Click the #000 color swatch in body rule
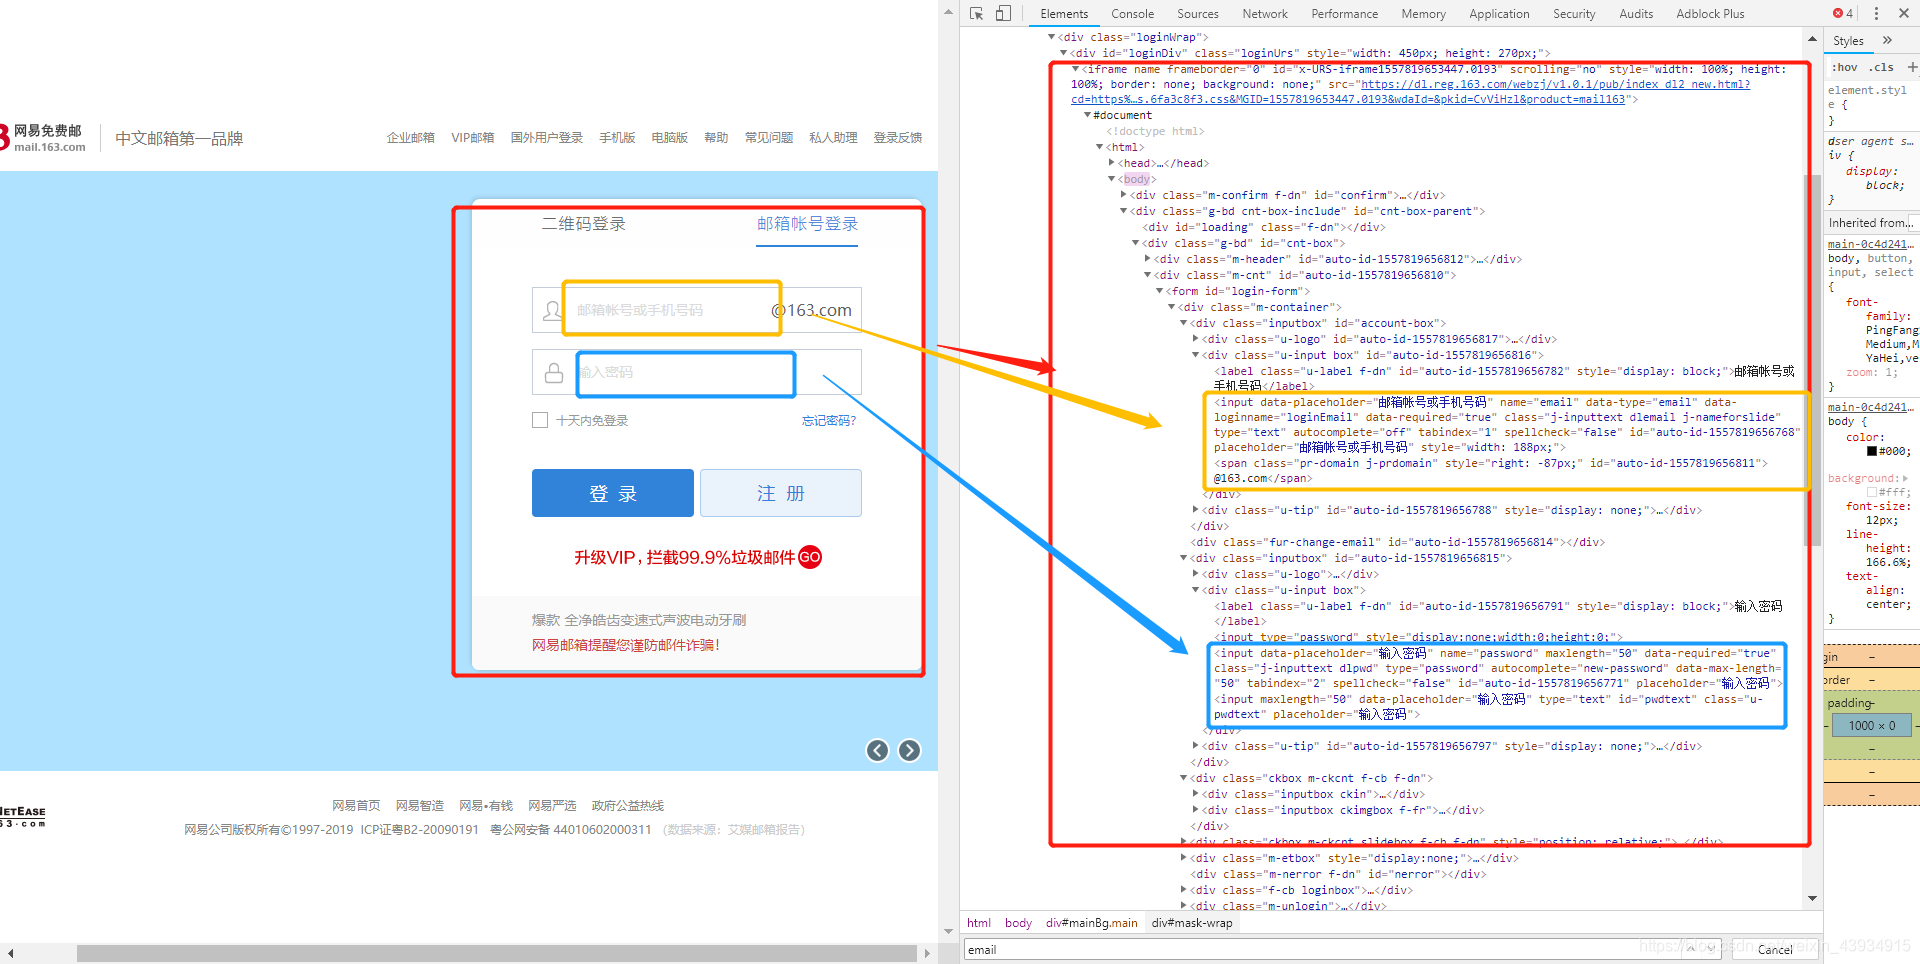Image resolution: width=1920 pixels, height=964 pixels. click(x=1872, y=451)
